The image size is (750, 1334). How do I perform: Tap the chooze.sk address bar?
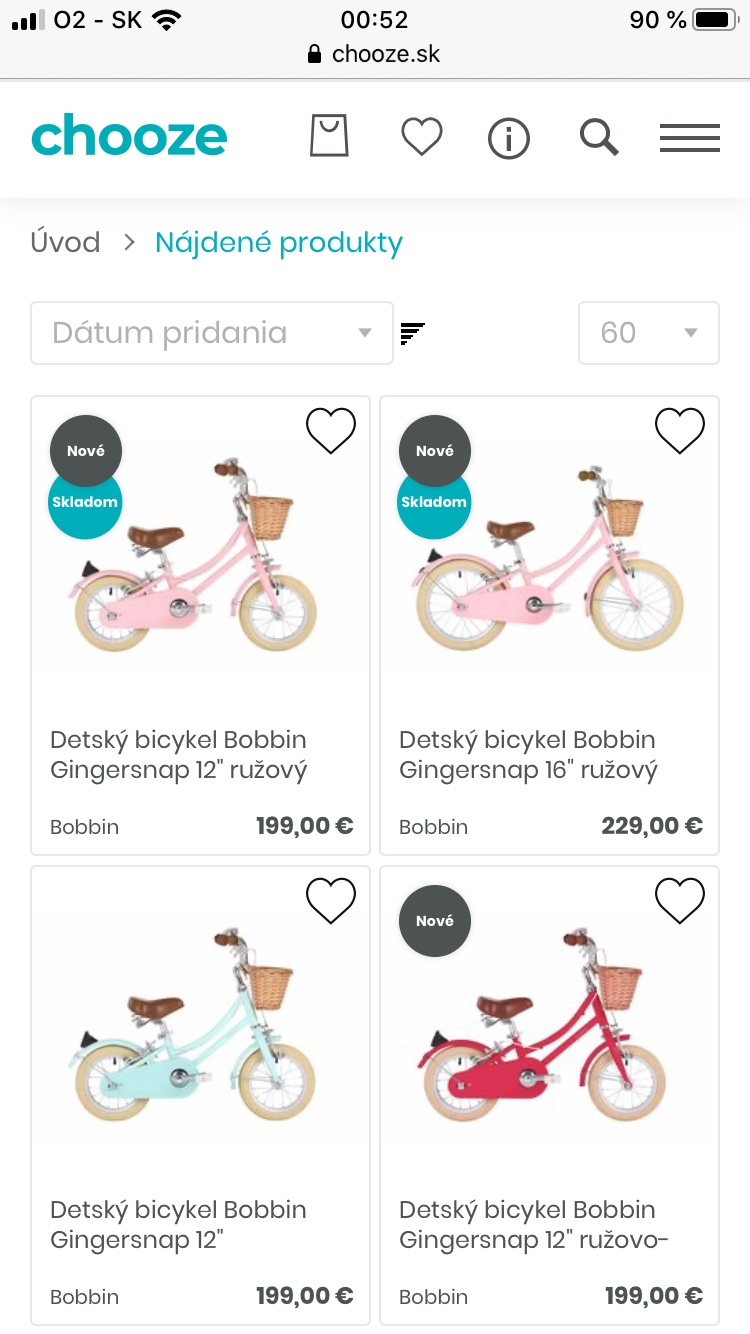375,53
